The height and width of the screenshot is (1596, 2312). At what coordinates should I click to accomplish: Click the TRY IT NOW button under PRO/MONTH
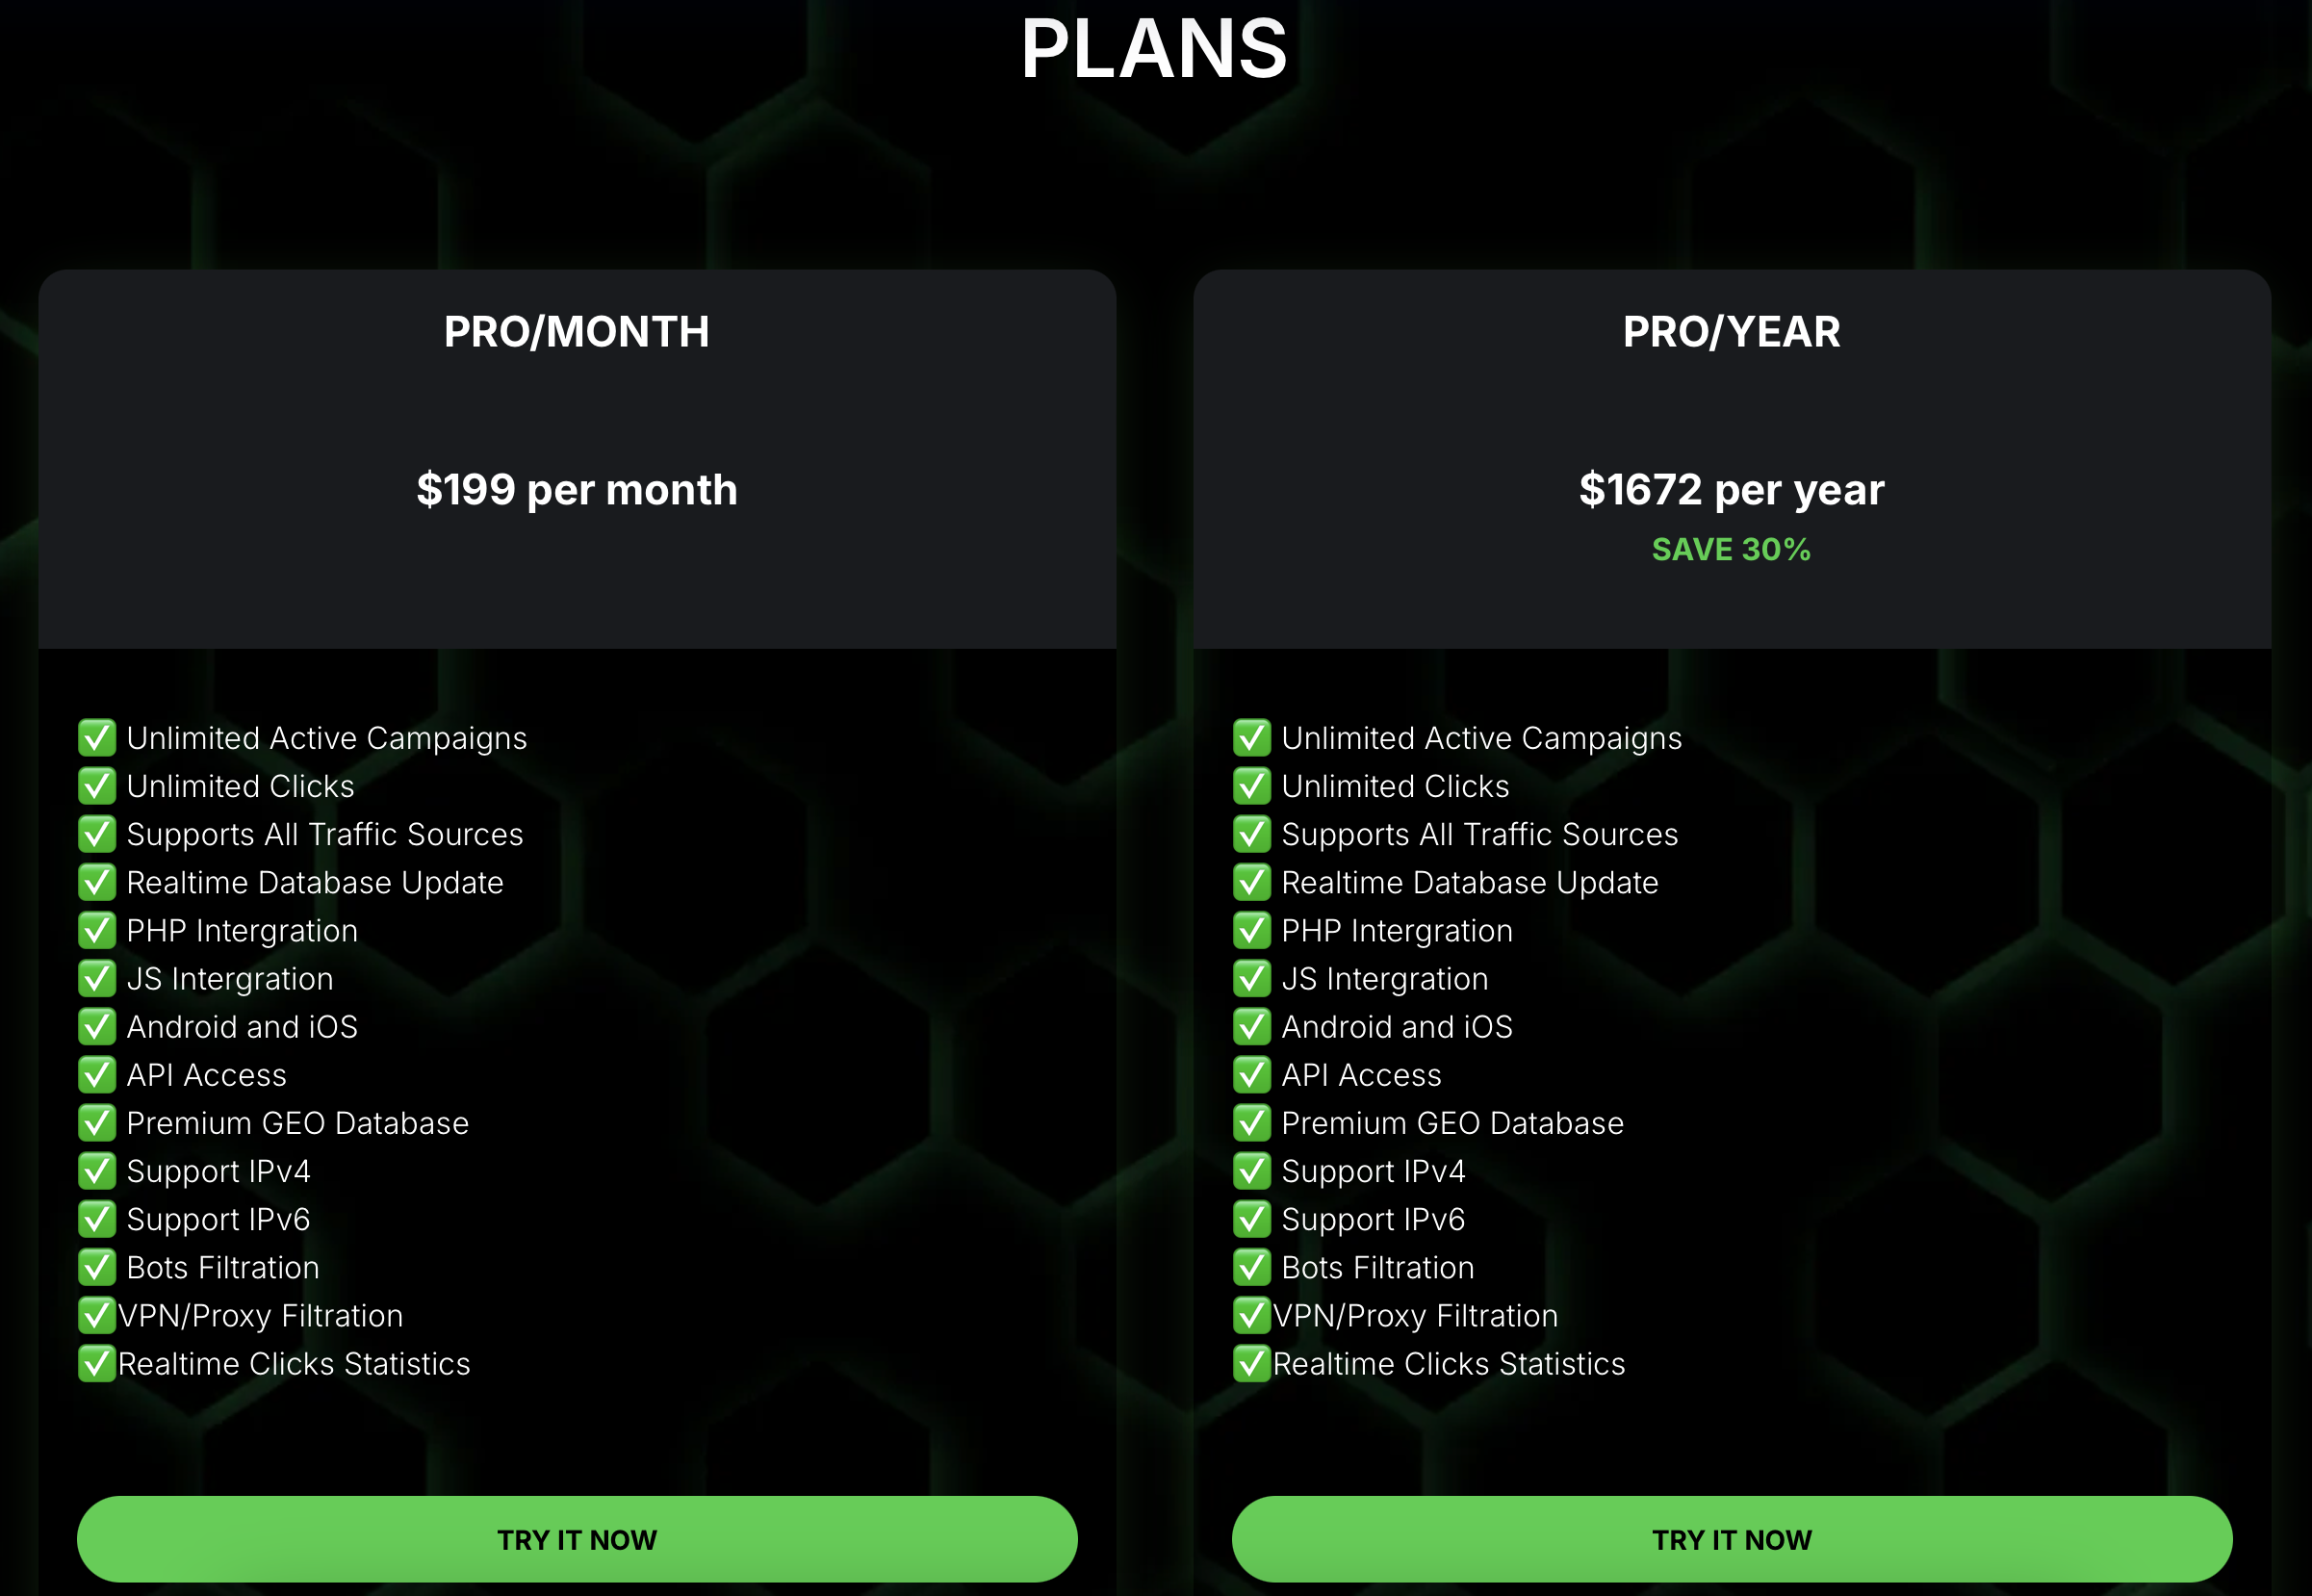(x=577, y=1539)
